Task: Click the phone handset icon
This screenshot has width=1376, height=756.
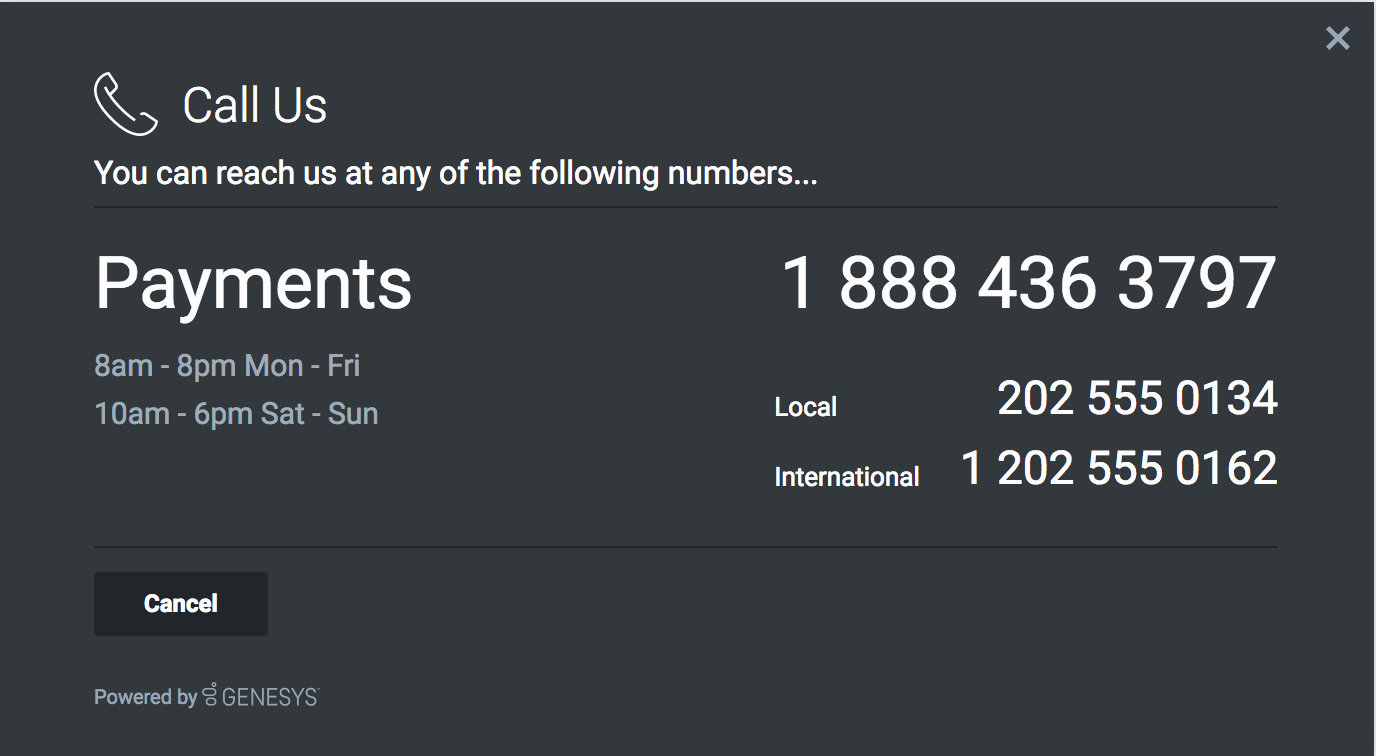Action: click(126, 104)
